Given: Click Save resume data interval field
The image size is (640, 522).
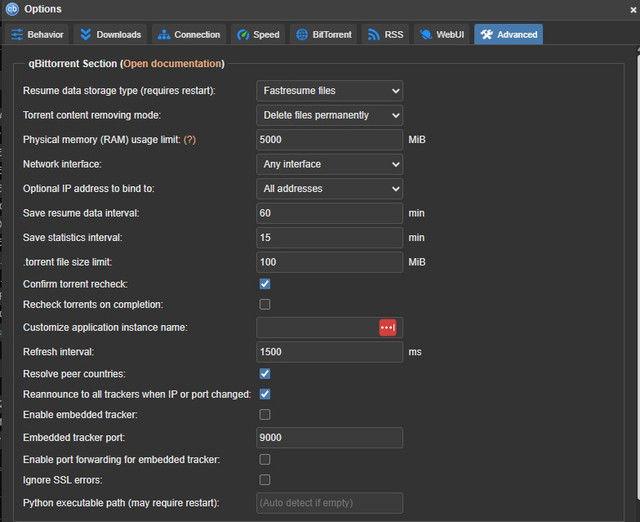Looking at the screenshot, I should click(330, 213).
